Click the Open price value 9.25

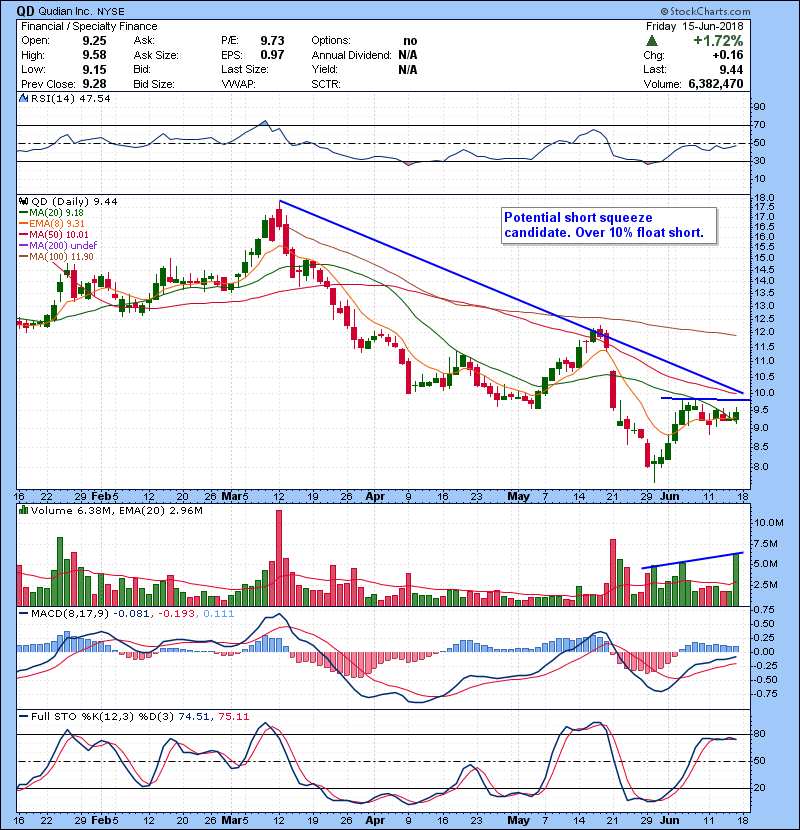94,41
